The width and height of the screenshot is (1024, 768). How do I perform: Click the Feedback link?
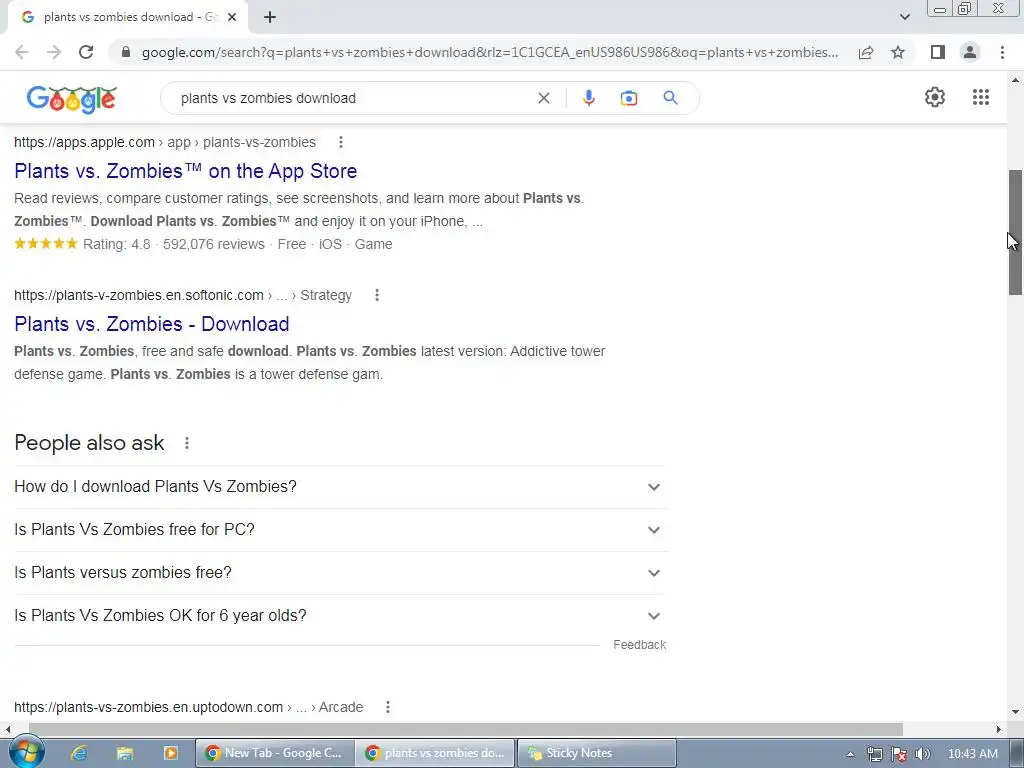(x=639, y=645)
